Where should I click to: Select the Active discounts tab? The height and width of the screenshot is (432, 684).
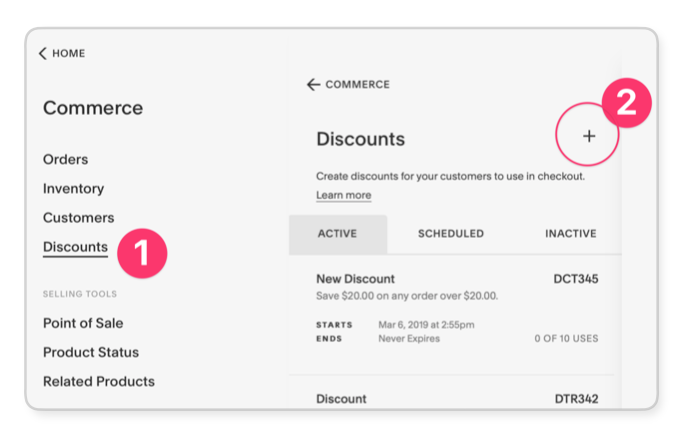(x=337, y=234)
